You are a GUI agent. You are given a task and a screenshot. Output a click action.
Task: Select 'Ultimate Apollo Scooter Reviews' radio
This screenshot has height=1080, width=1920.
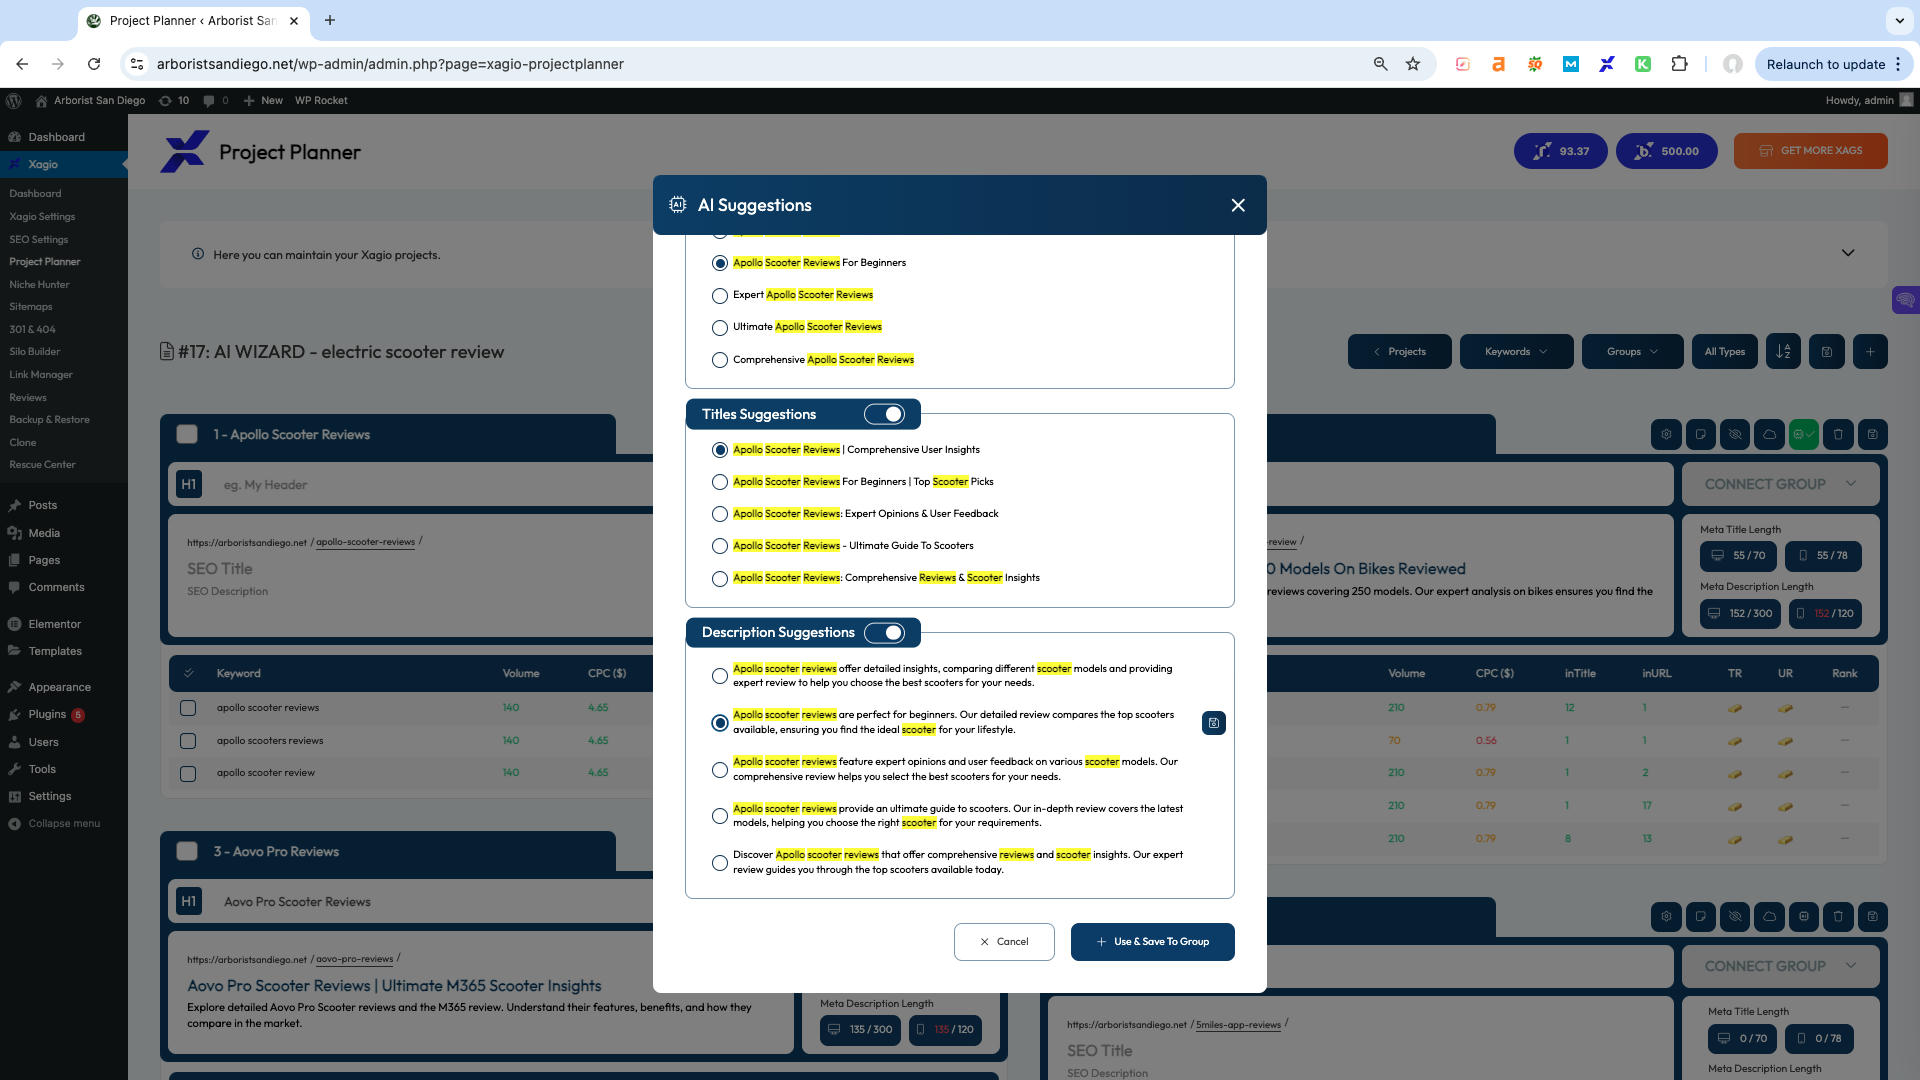(x=720, y=328)
